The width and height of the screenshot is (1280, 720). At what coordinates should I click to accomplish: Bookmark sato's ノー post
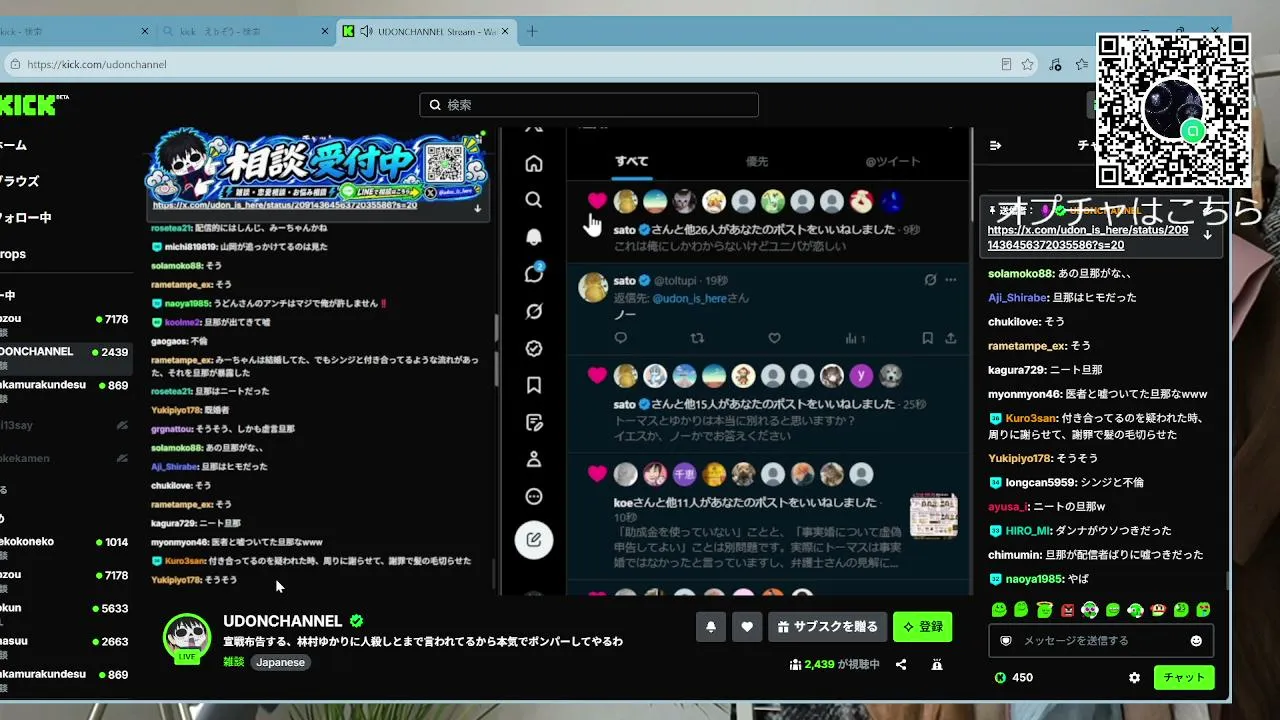[x=928, y=338]
